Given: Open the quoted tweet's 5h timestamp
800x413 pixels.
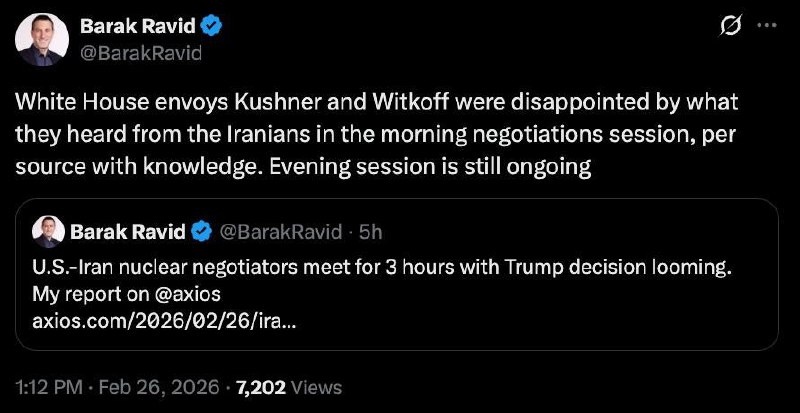Looking at the screenshot, I should 371,232.
